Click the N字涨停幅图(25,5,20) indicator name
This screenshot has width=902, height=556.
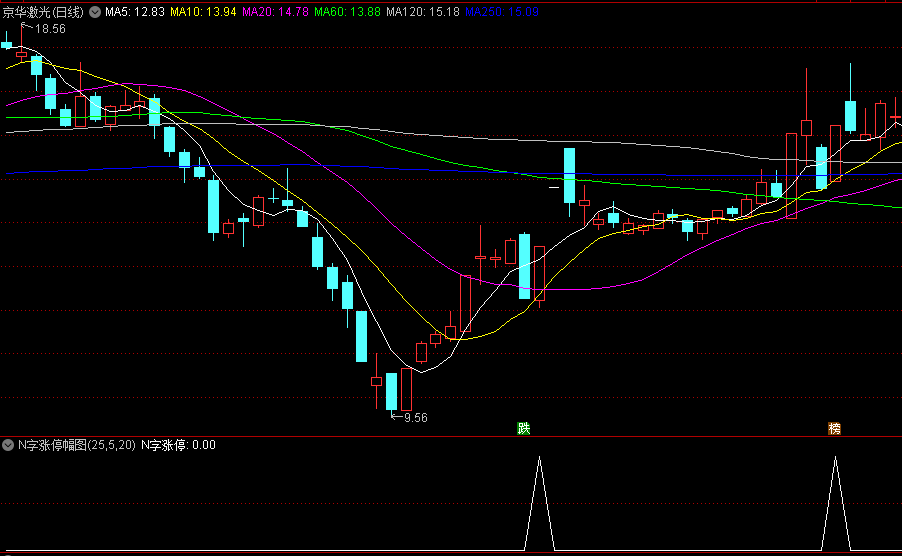click(x=77, y=444)
